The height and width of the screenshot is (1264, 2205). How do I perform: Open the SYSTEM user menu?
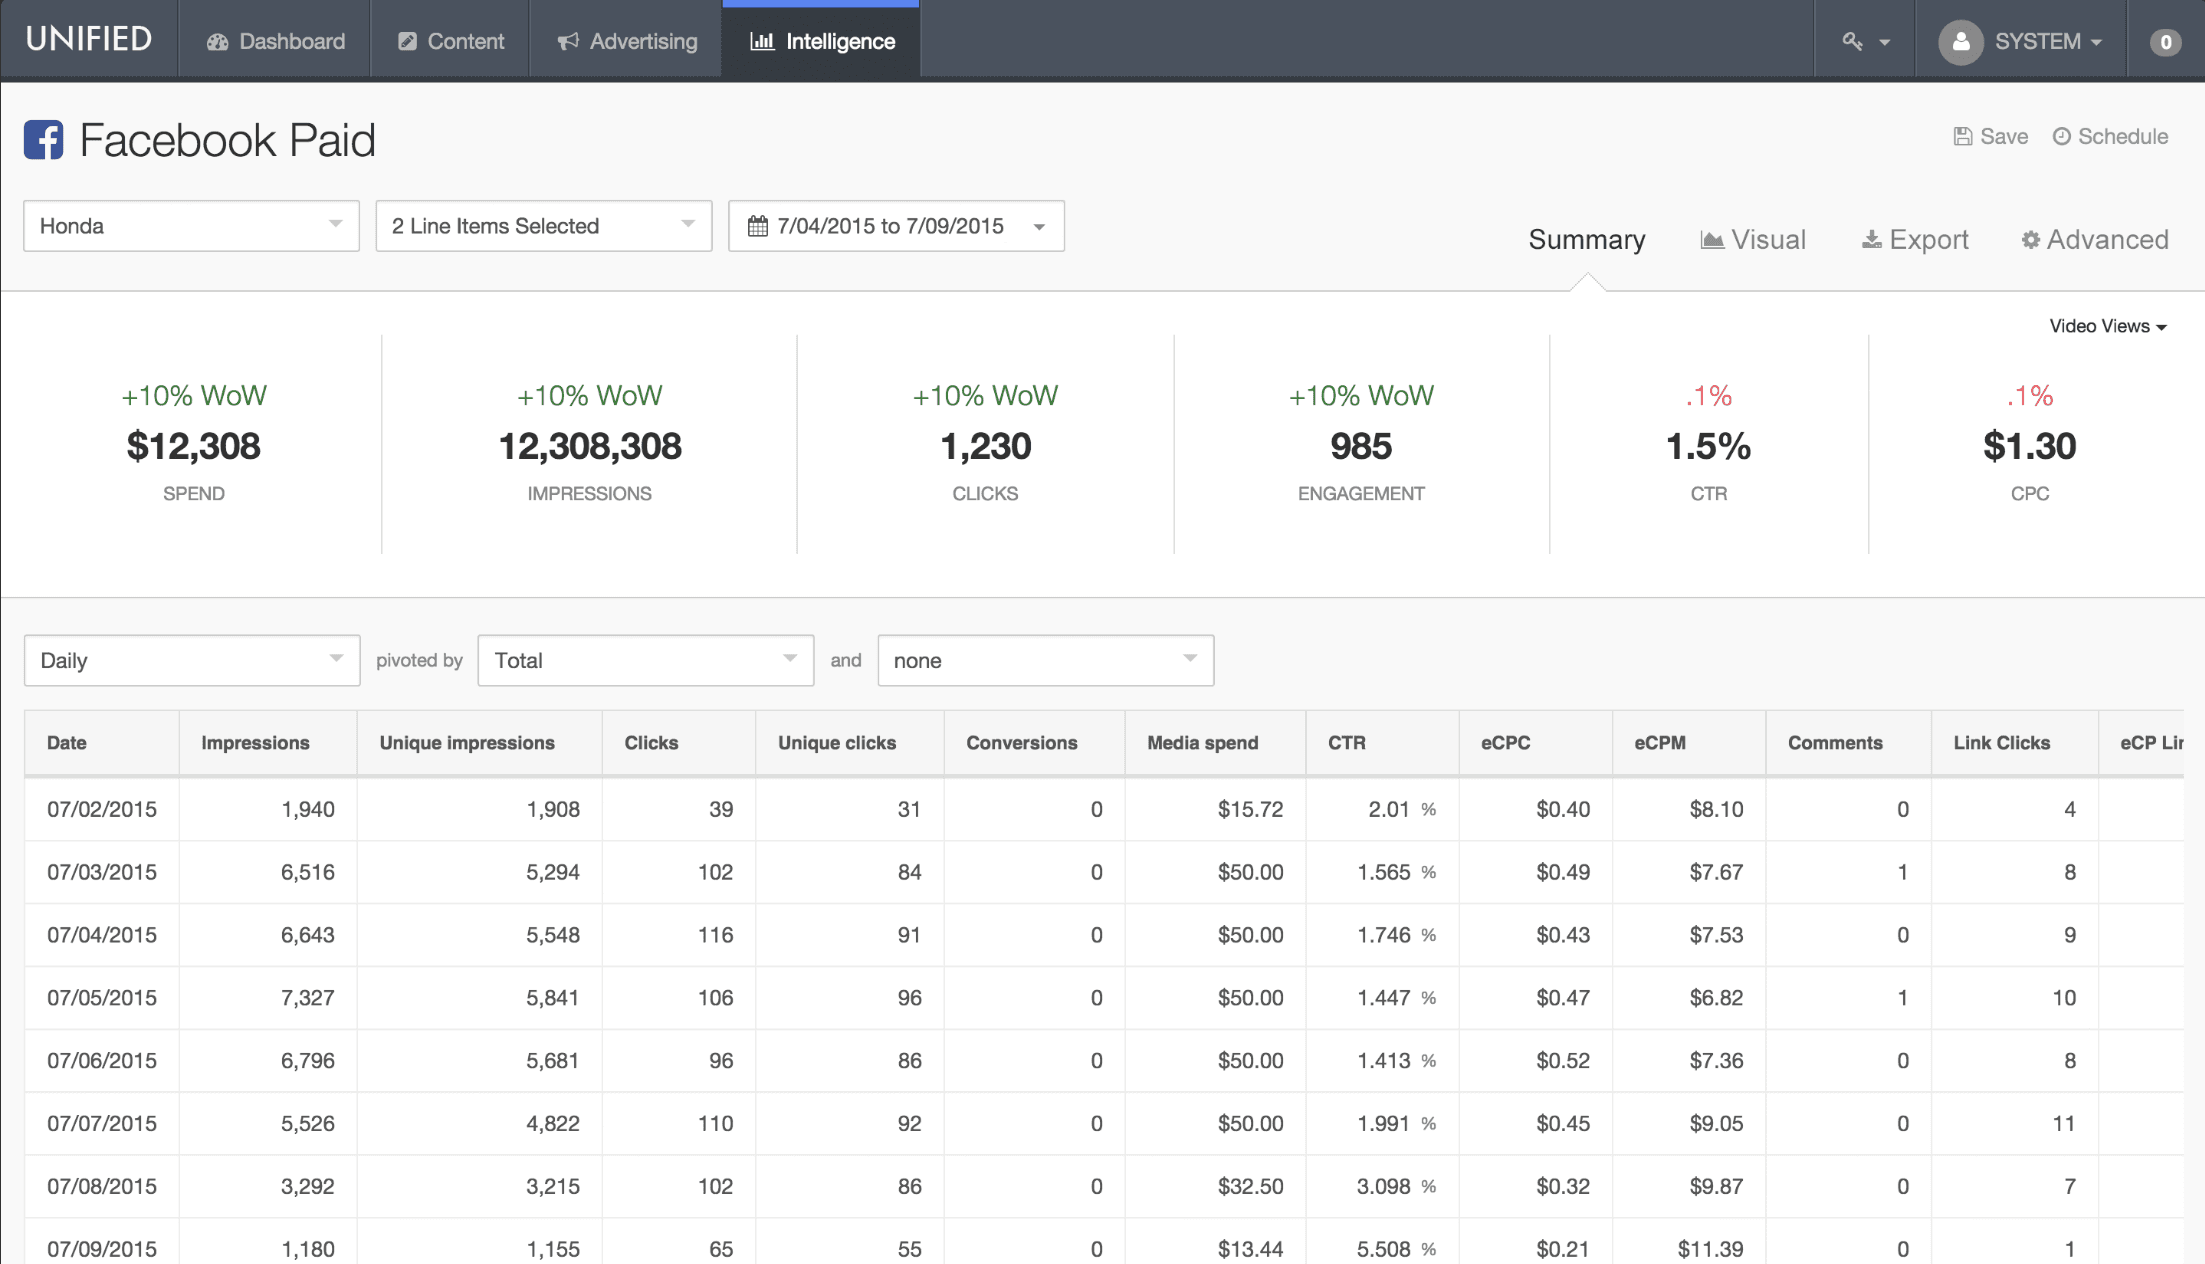(2021, 42)
